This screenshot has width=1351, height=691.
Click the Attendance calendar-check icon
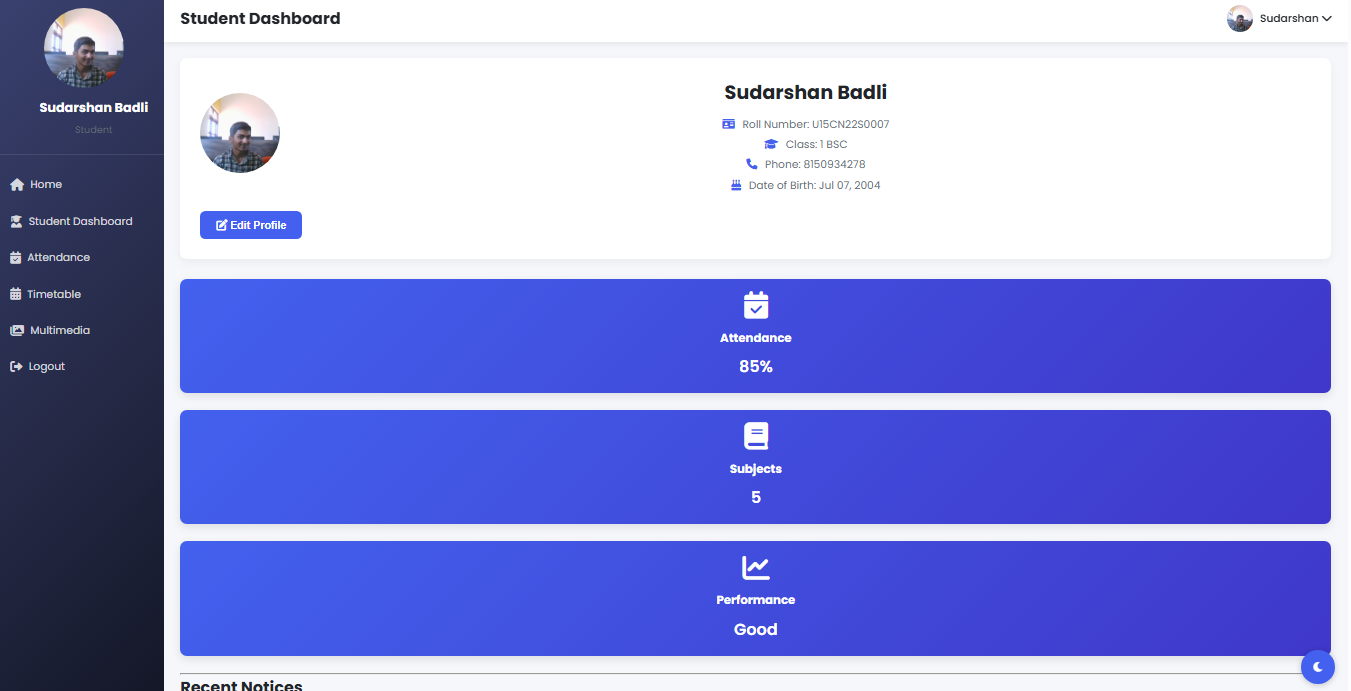click(x=755, y=305)
